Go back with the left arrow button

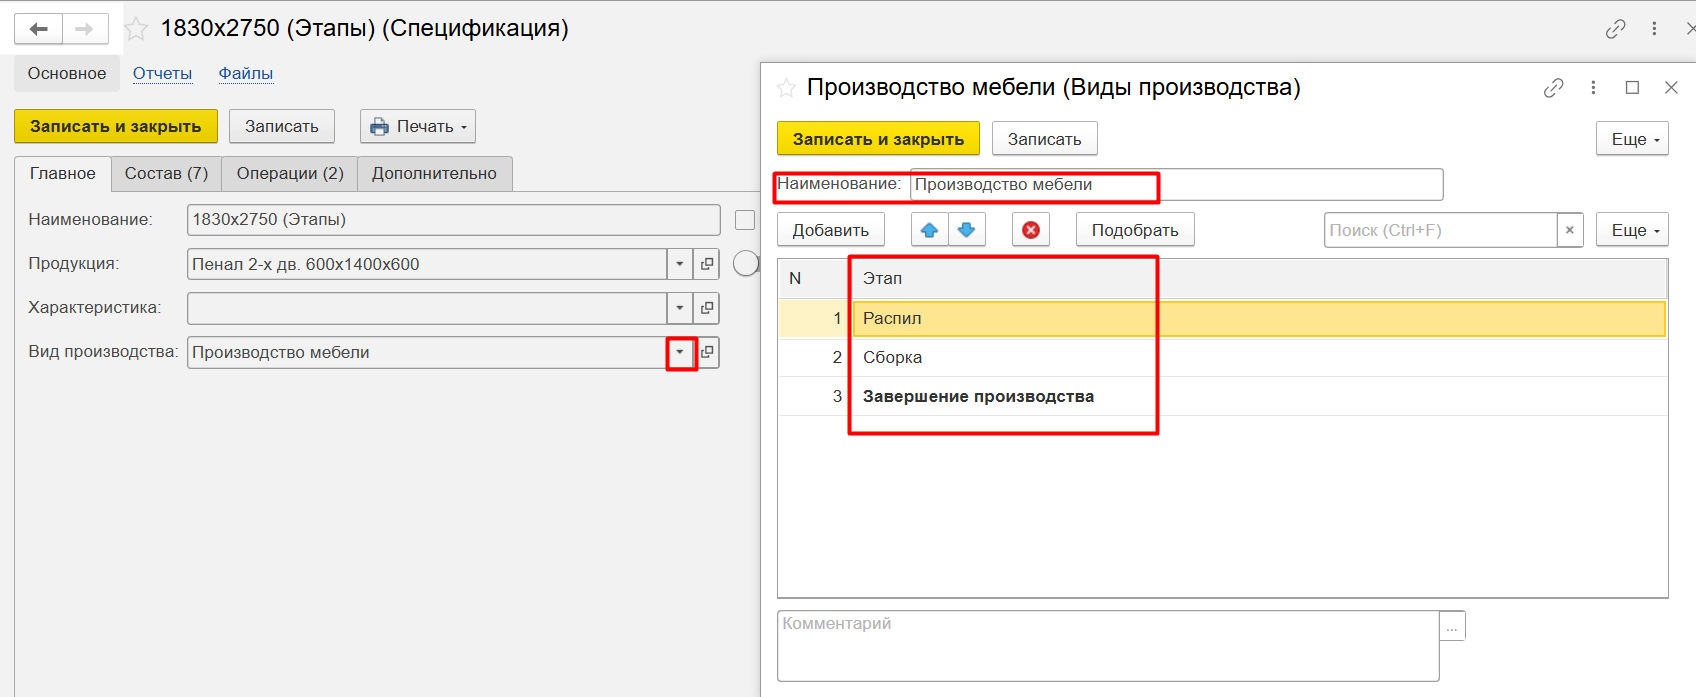pyautogui.click(x=39, y=29)
